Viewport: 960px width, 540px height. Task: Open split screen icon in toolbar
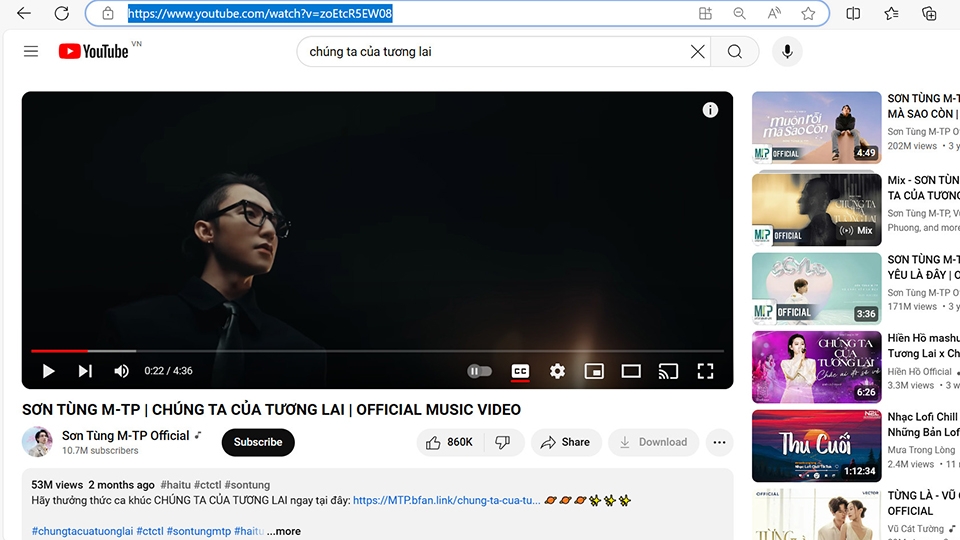click(x=853, y=13)
